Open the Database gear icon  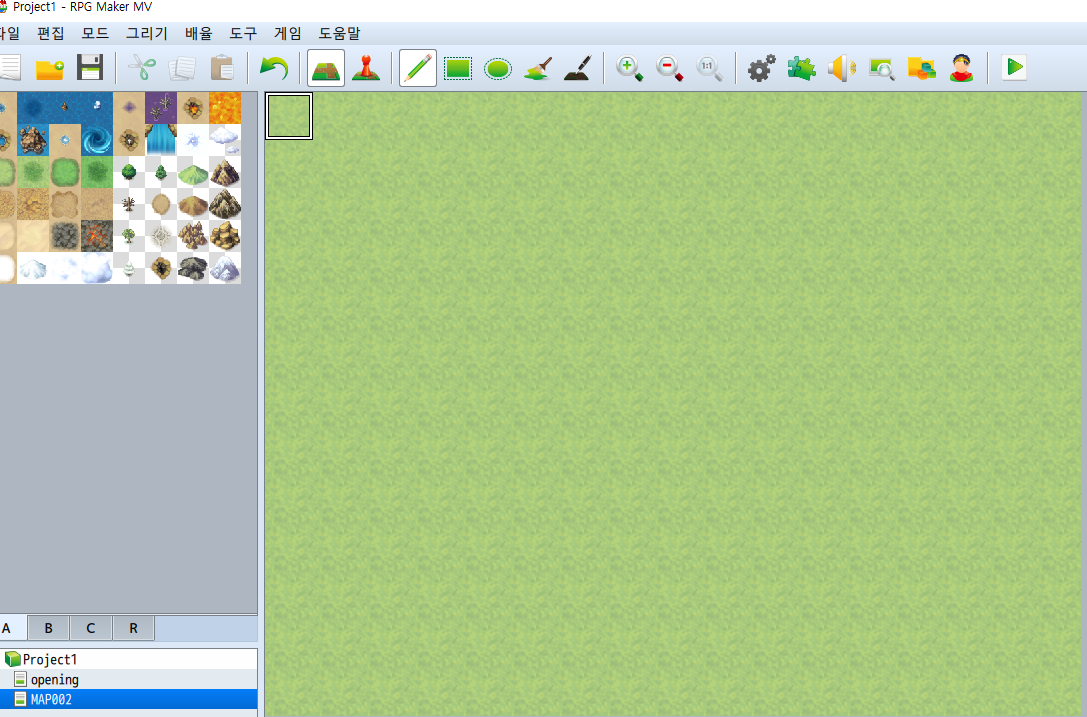761,68
